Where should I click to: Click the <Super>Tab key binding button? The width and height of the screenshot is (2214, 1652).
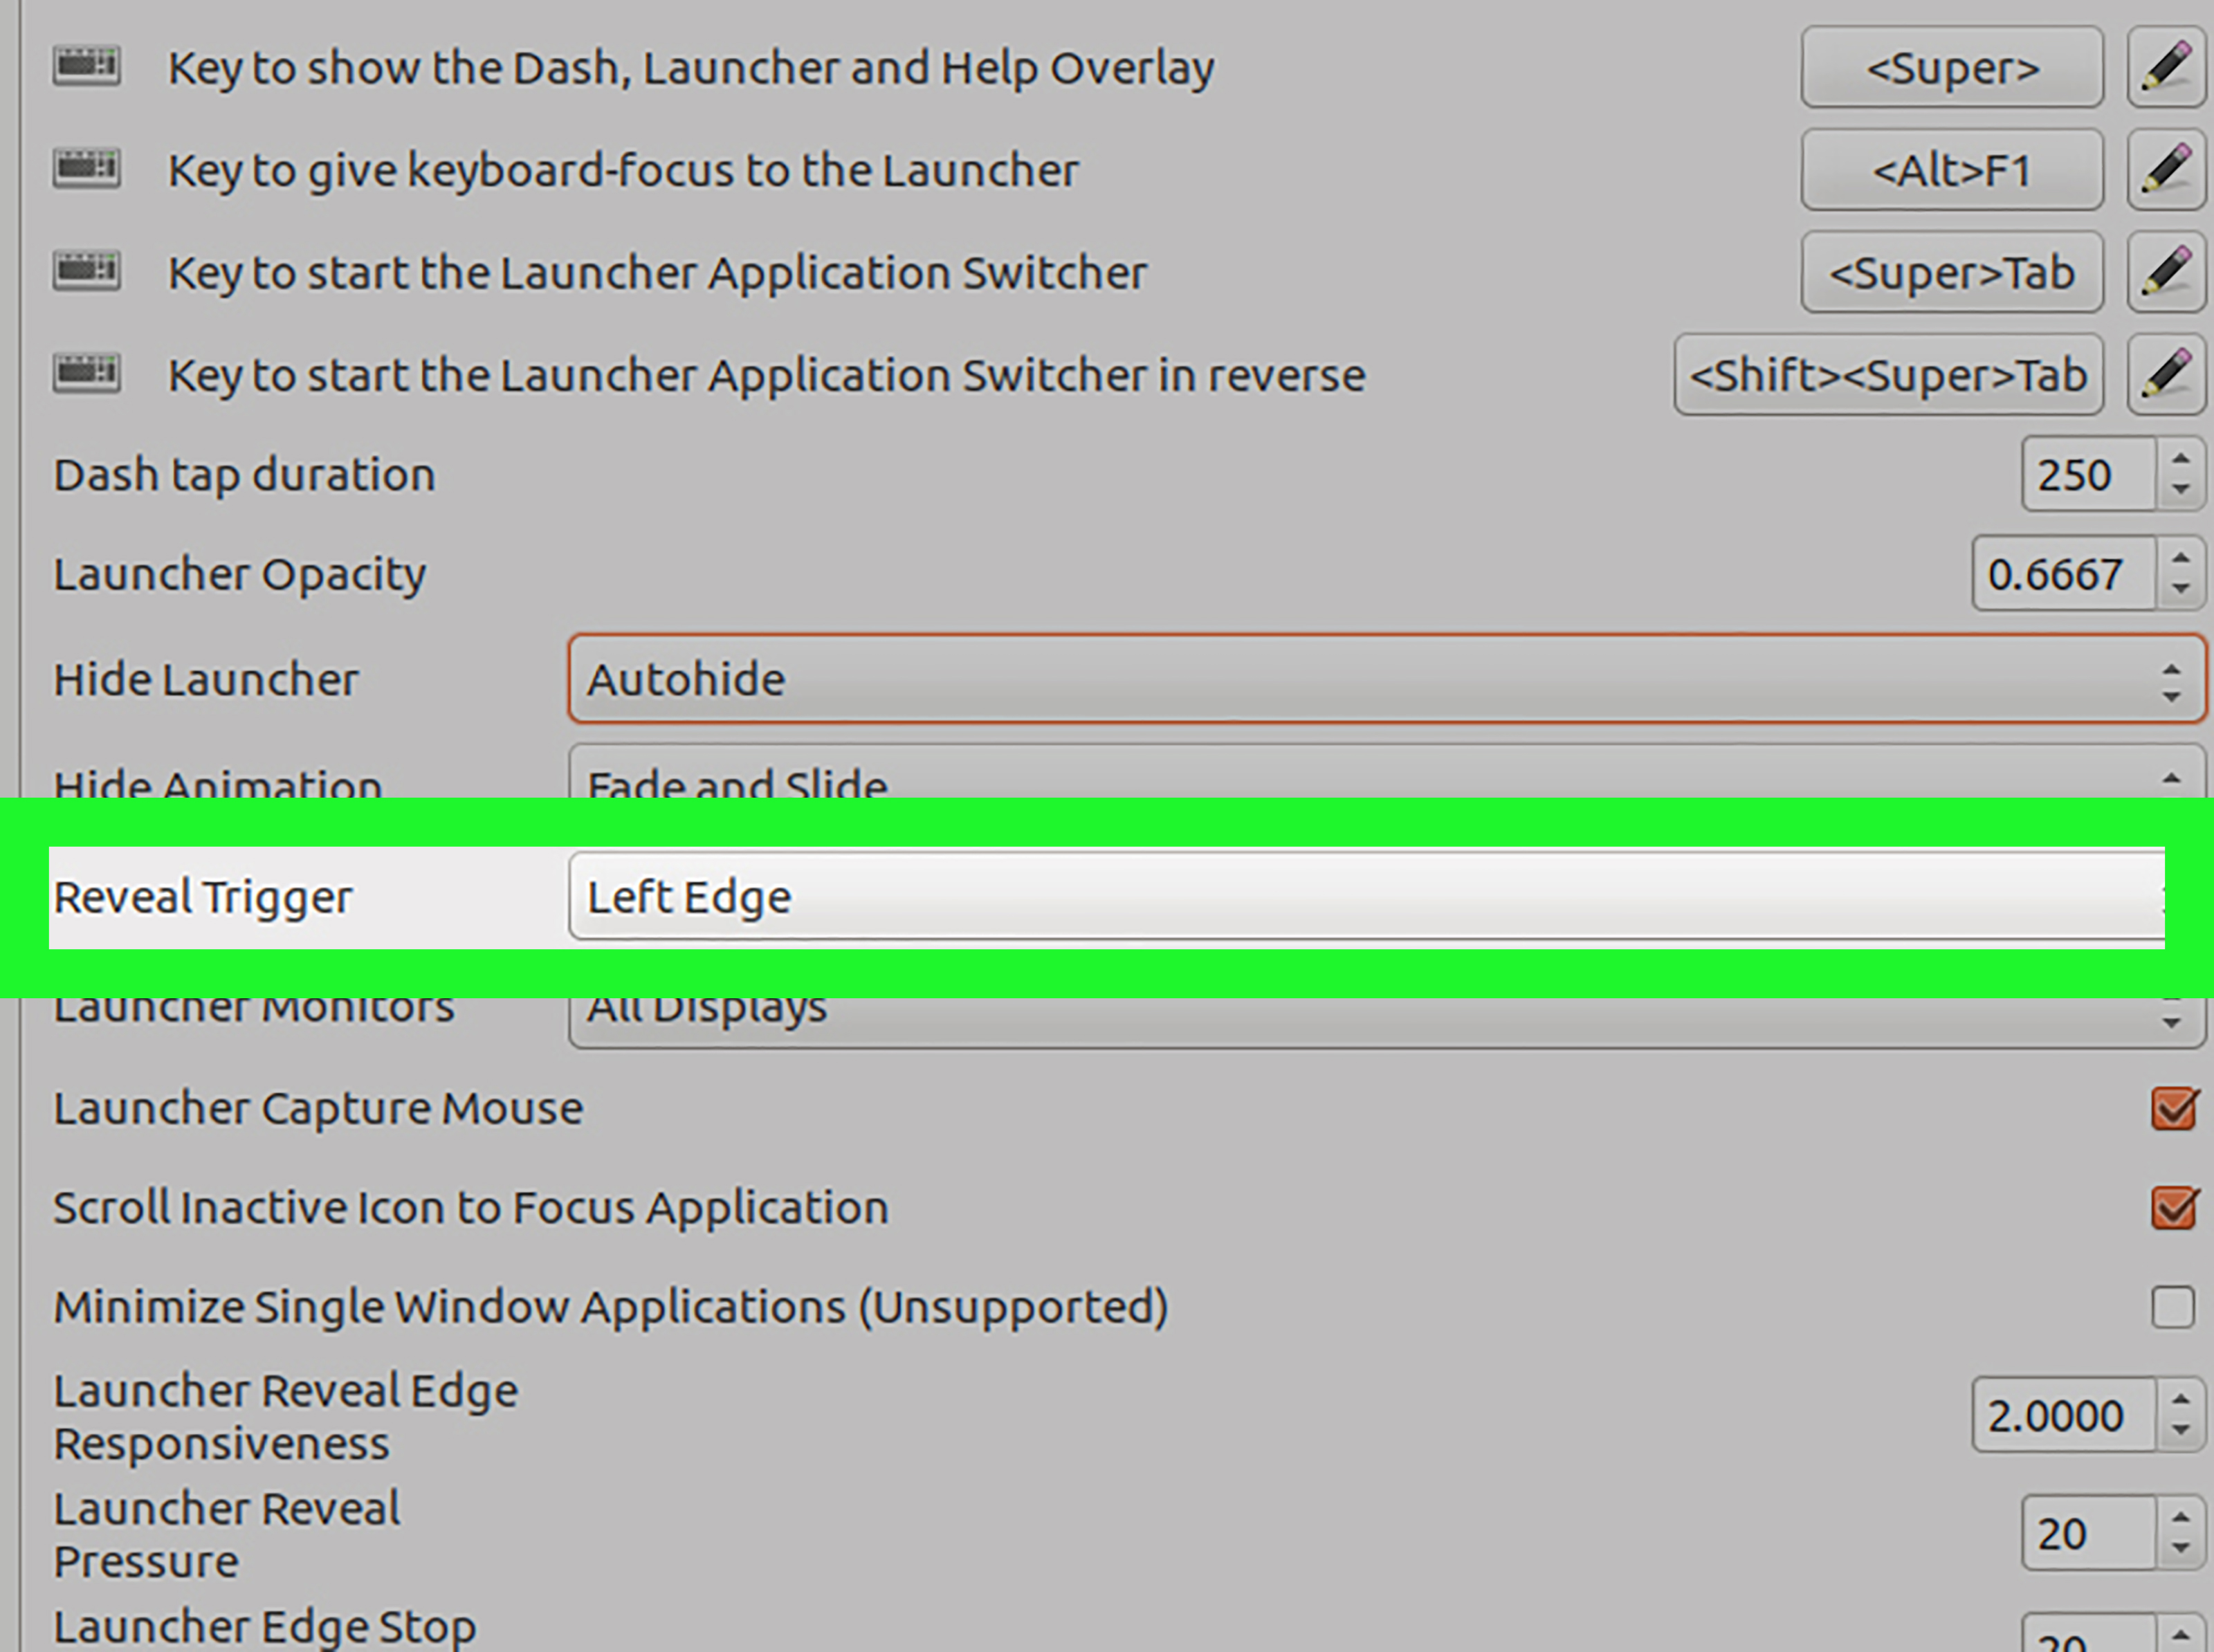(1952, 272)
